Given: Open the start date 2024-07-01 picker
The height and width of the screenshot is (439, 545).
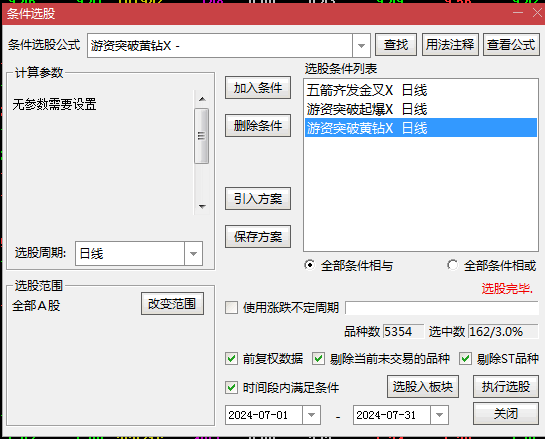Looking at the screenshot, I should (311, 415).
